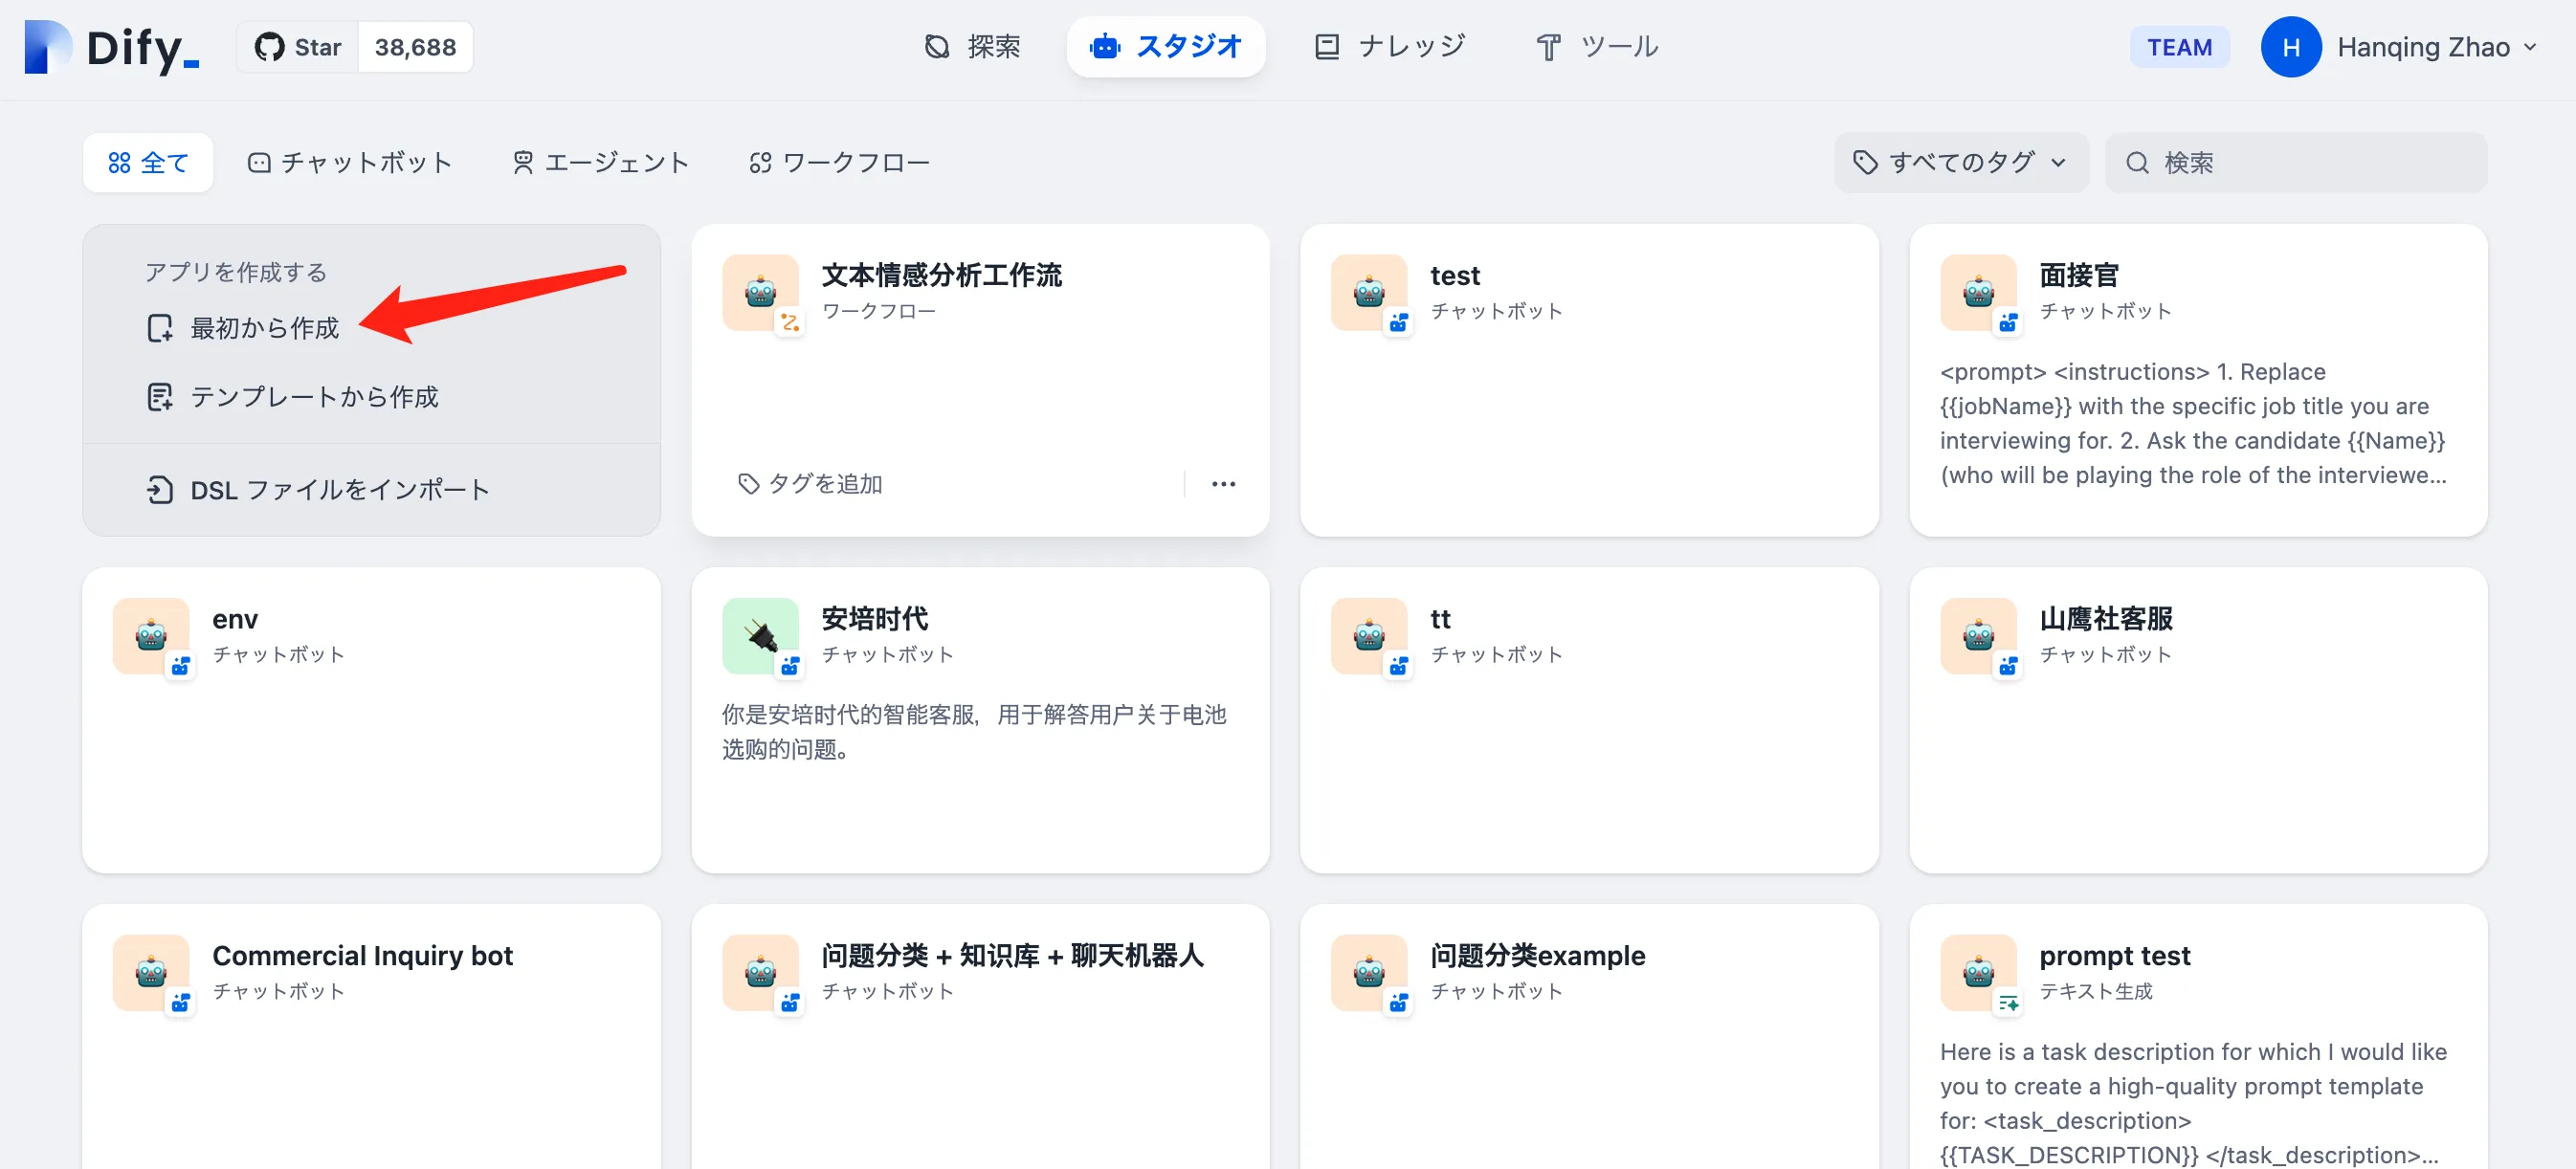
Task: Filter apps by エージェント tab
Action: [600, 163]
